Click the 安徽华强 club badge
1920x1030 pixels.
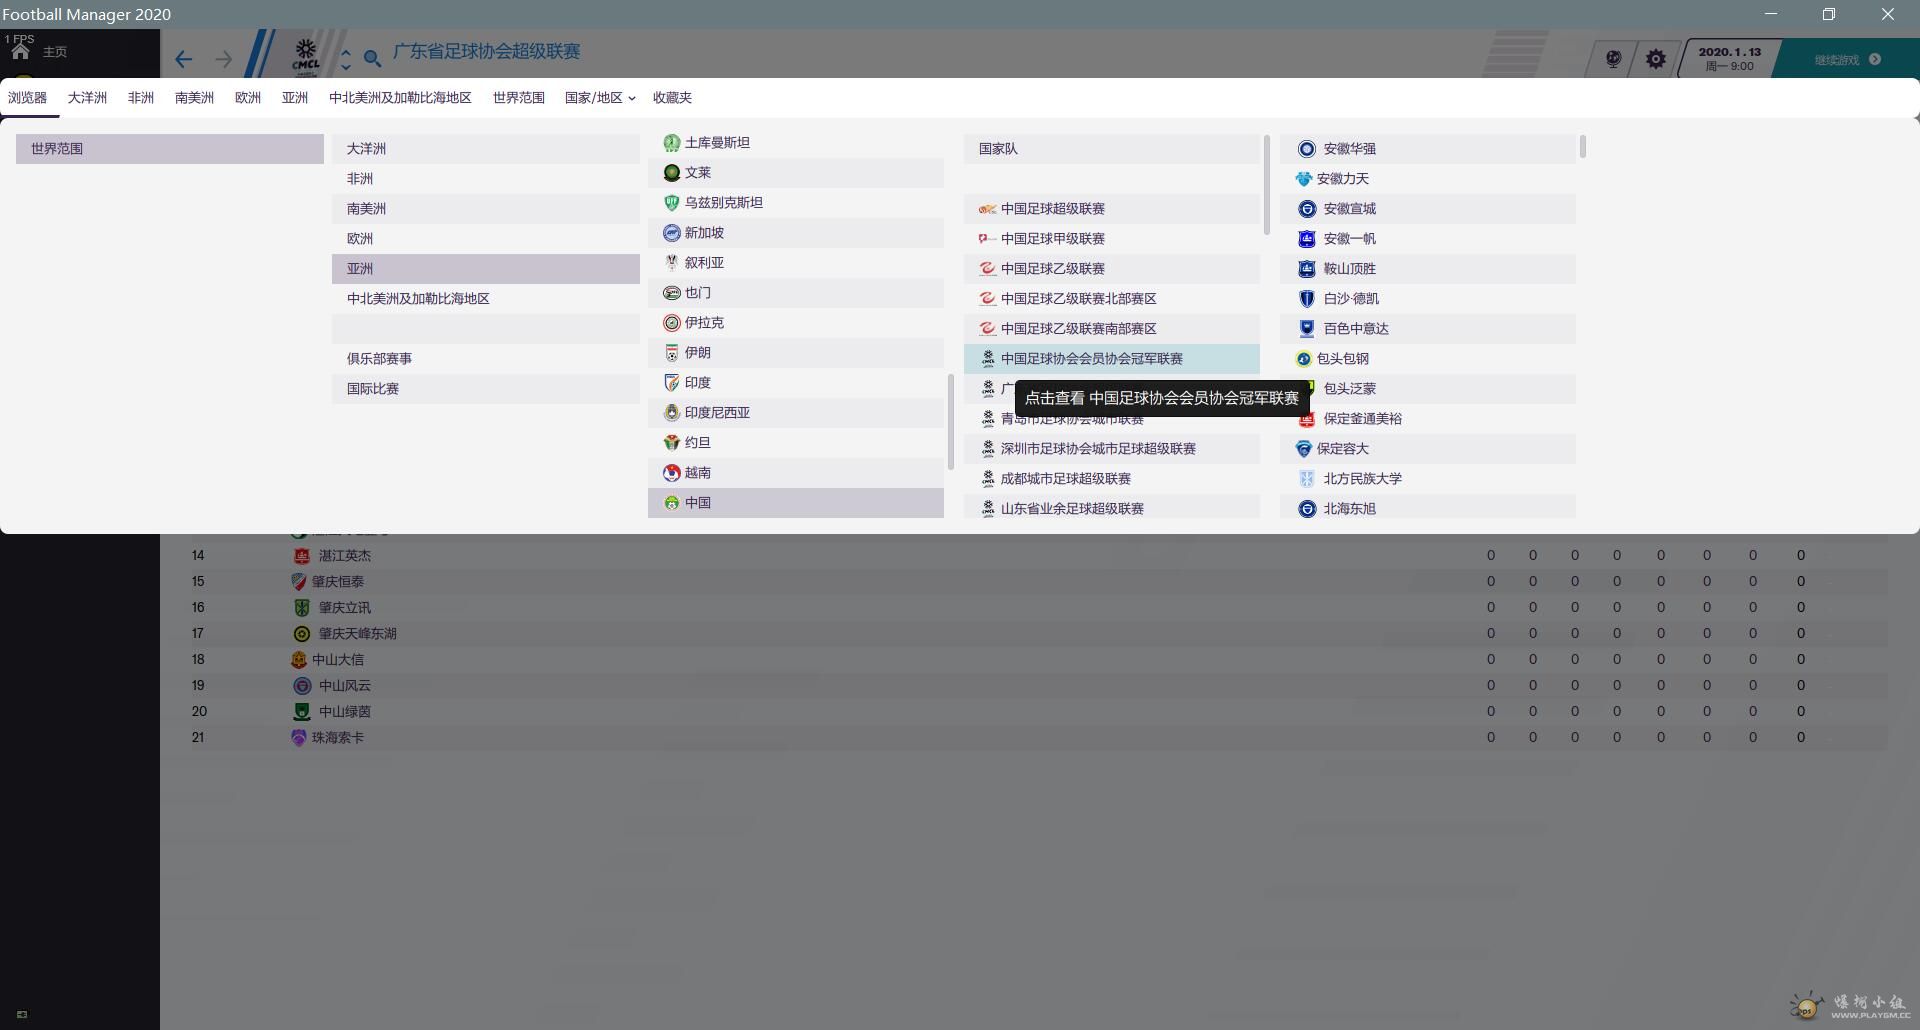pos(1306,149)
